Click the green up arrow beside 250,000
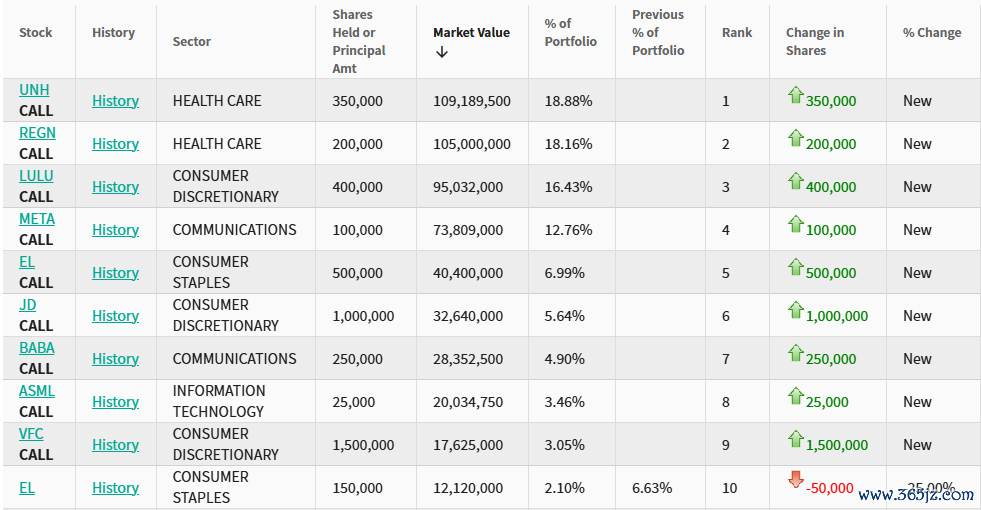Image resolution: width=981 pixels, height=510 pixels. (x=795, y=353)
